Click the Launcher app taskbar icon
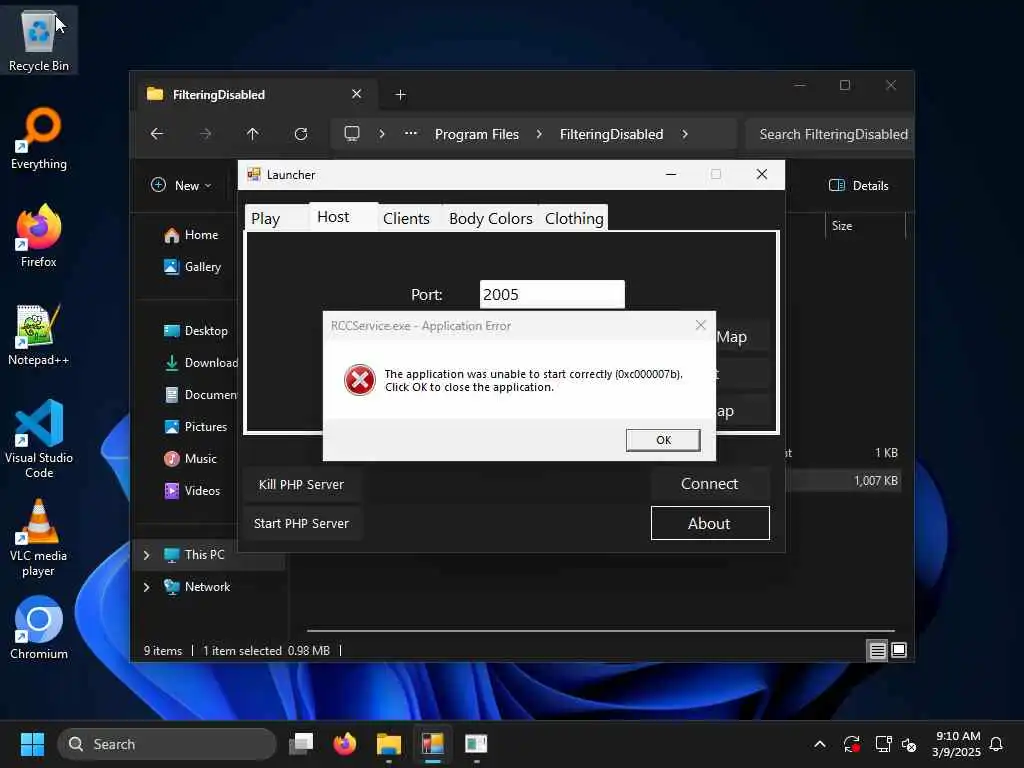1024x768 pixels. [432, 744]
